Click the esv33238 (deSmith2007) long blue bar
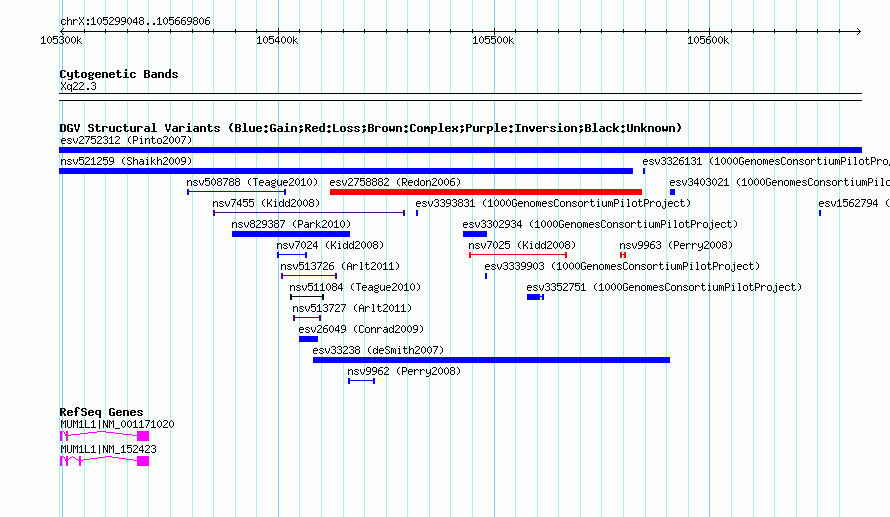The image size is (890, 517). [492, 360]
